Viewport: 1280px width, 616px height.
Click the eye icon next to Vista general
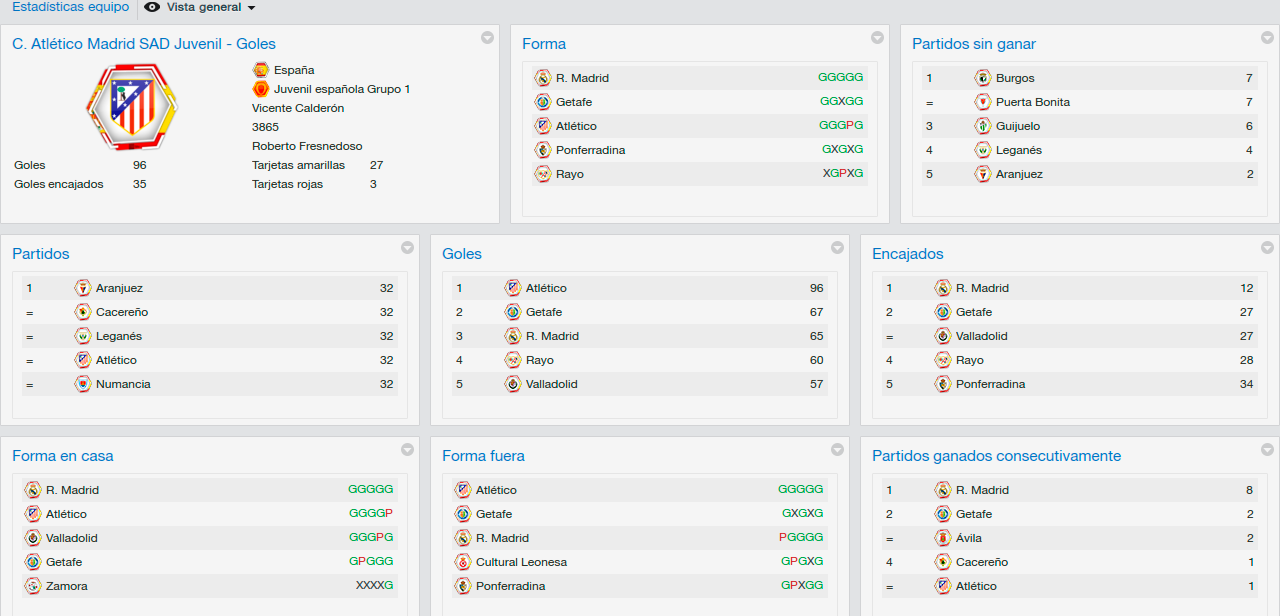click(152, 7)
